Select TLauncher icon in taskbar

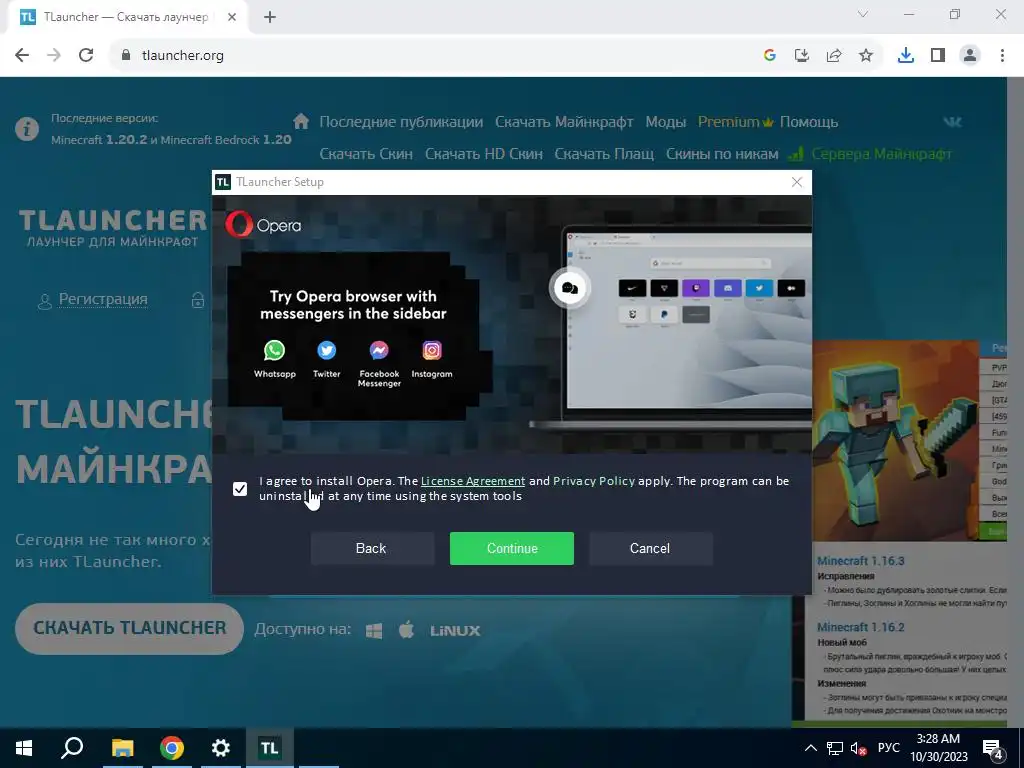[270, 748]
